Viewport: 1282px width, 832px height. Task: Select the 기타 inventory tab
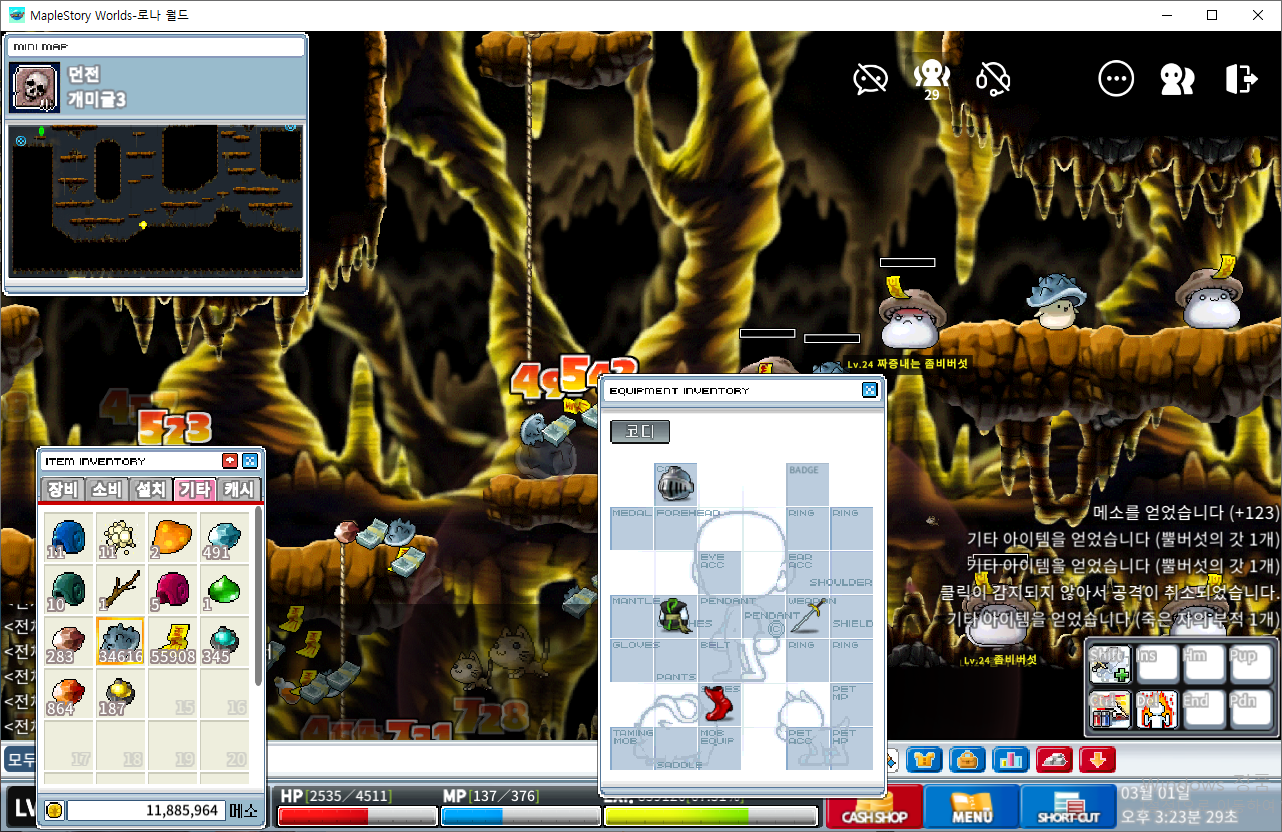[x=194, y=490]
